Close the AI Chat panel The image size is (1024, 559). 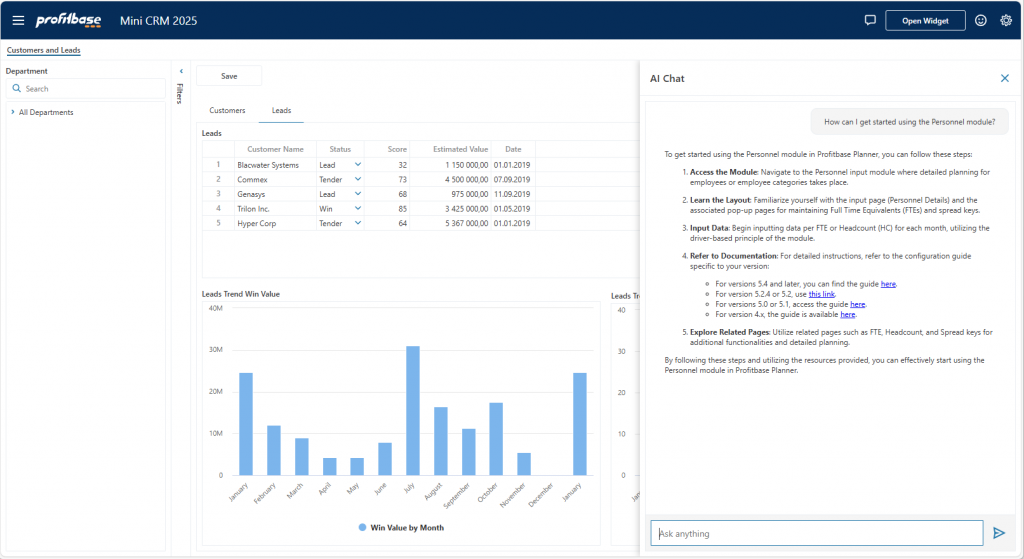pos(1005,78)
